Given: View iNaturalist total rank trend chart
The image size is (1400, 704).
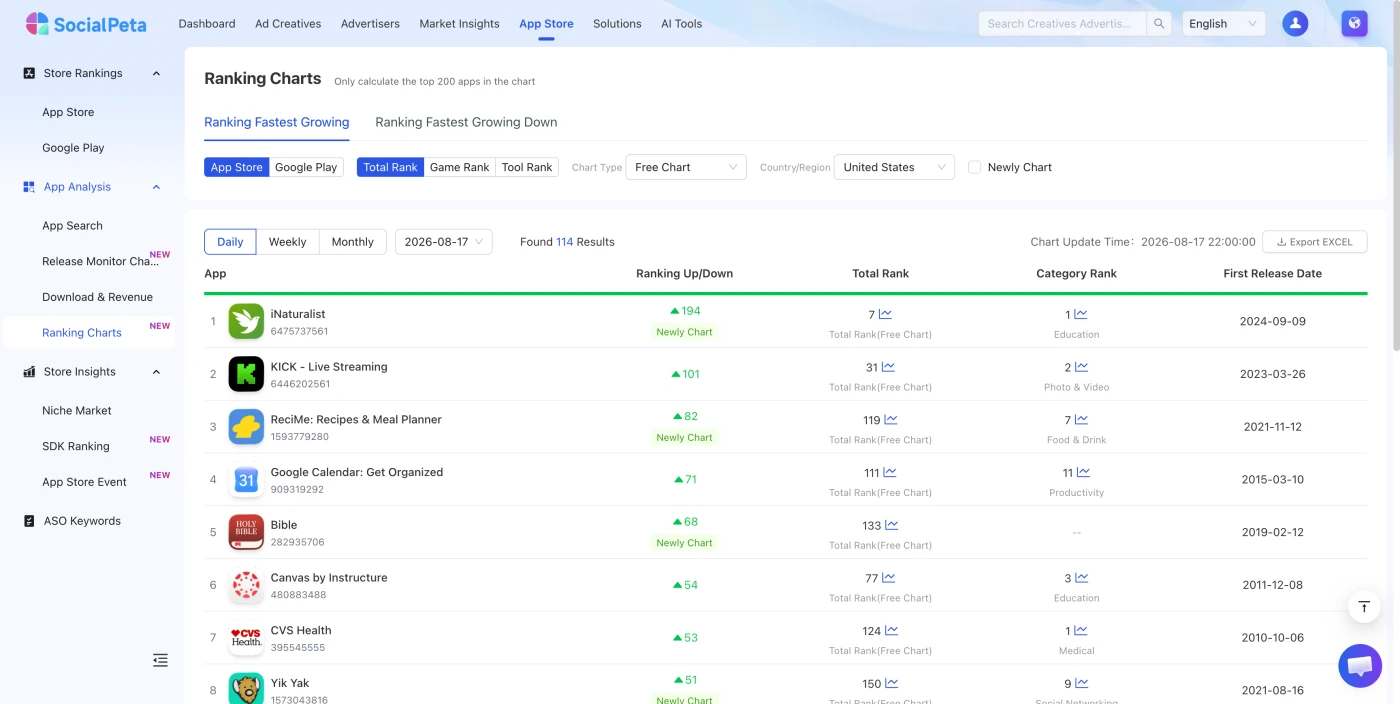Looking at the screenshot, I should tap(885, 314).
